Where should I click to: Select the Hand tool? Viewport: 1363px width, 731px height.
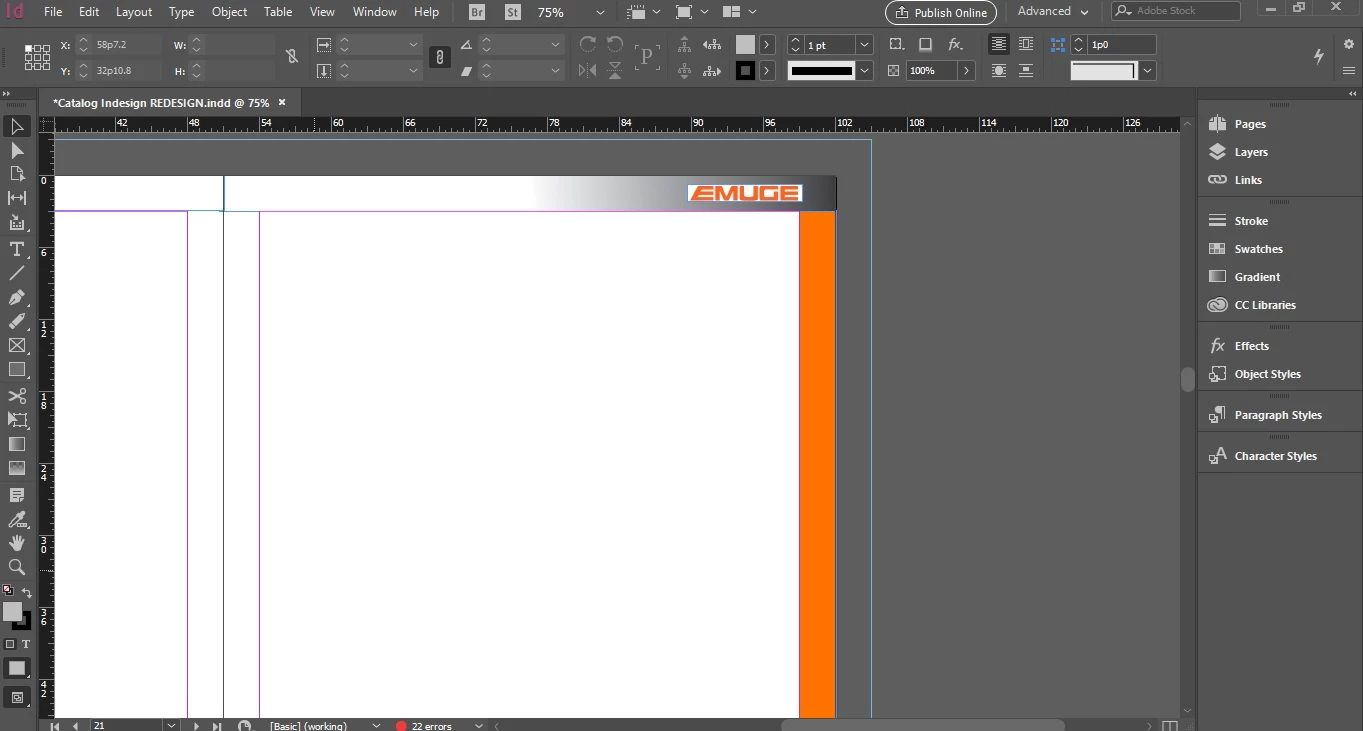tap(17, 543)
